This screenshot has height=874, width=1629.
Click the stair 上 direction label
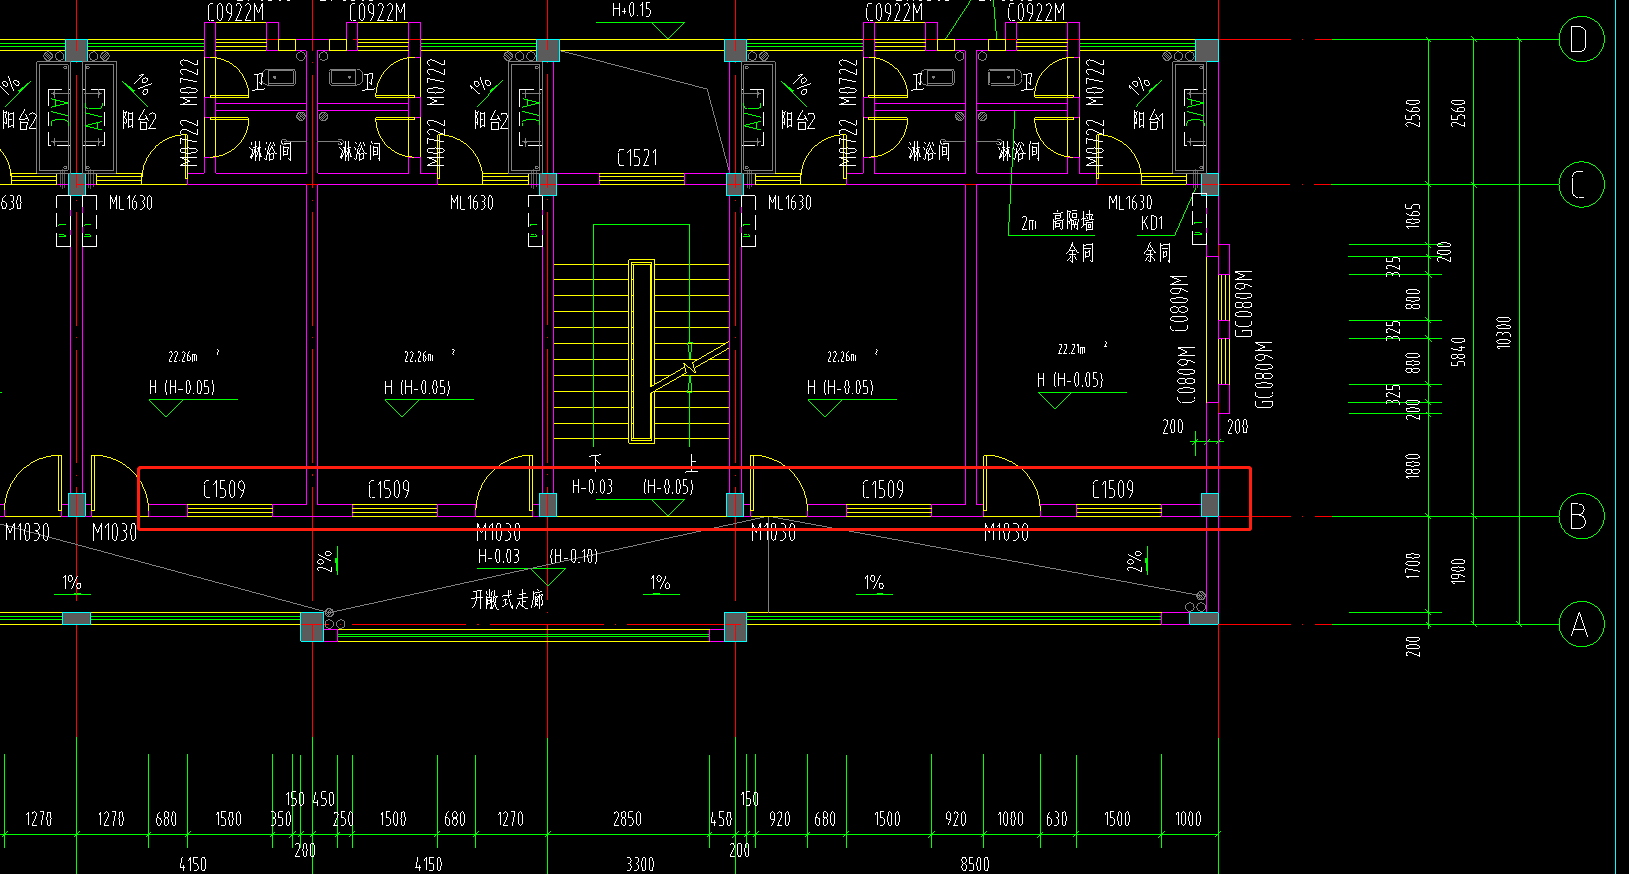691,462
